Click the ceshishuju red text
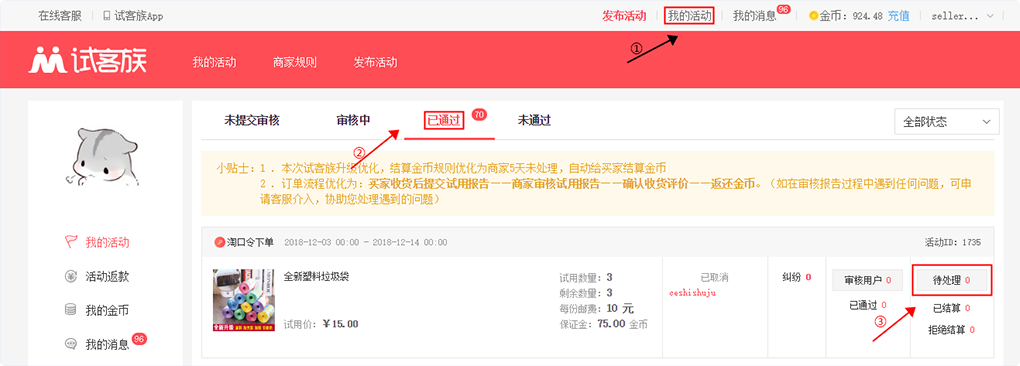The width and height of the screenshot is (1020, 366). pos(693,293)
